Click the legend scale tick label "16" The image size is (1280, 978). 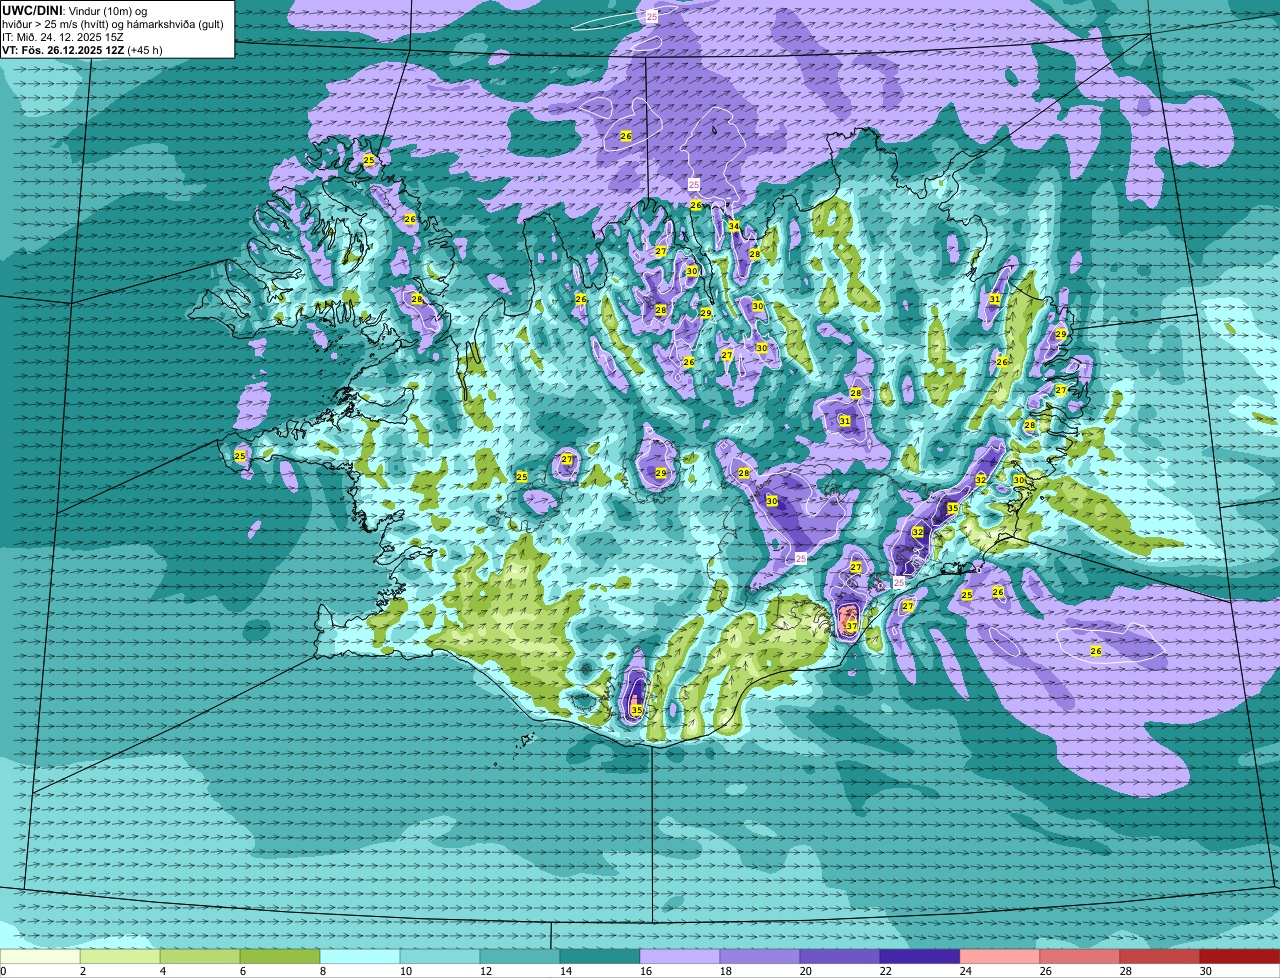(x=646, y=971)
